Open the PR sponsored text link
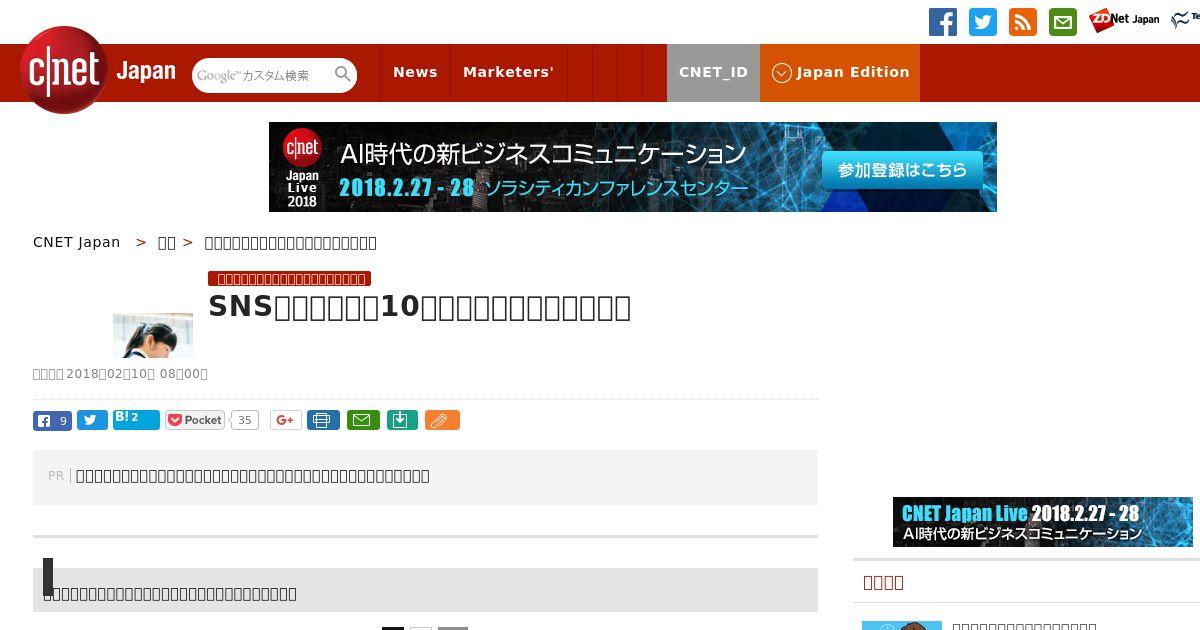 click(253, 476)
